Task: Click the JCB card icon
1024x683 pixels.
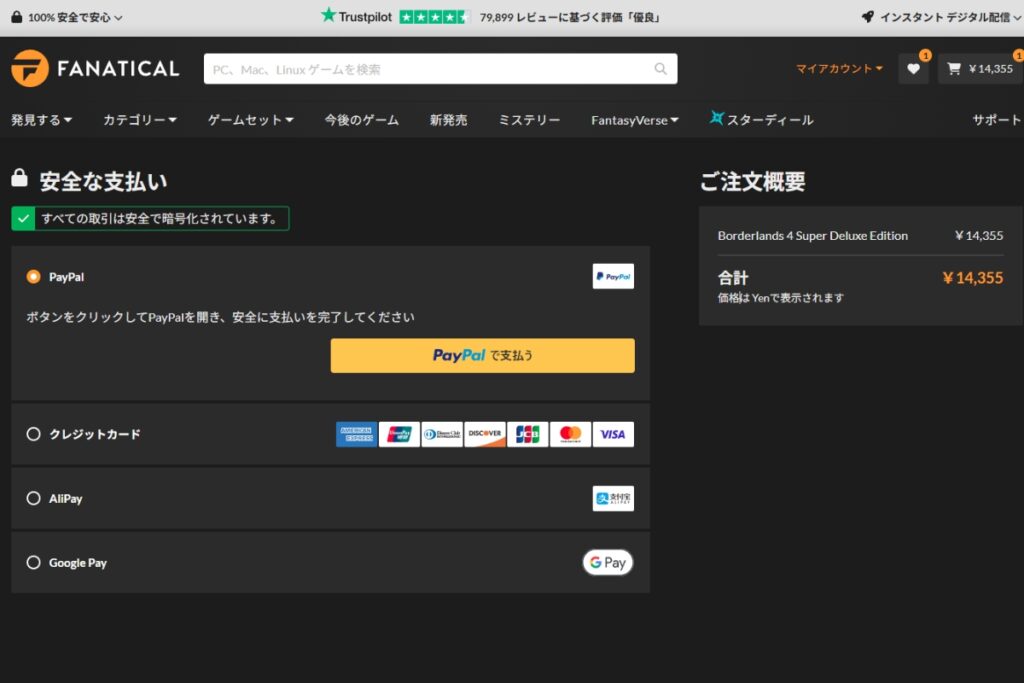Action: [x=528, y=434]
